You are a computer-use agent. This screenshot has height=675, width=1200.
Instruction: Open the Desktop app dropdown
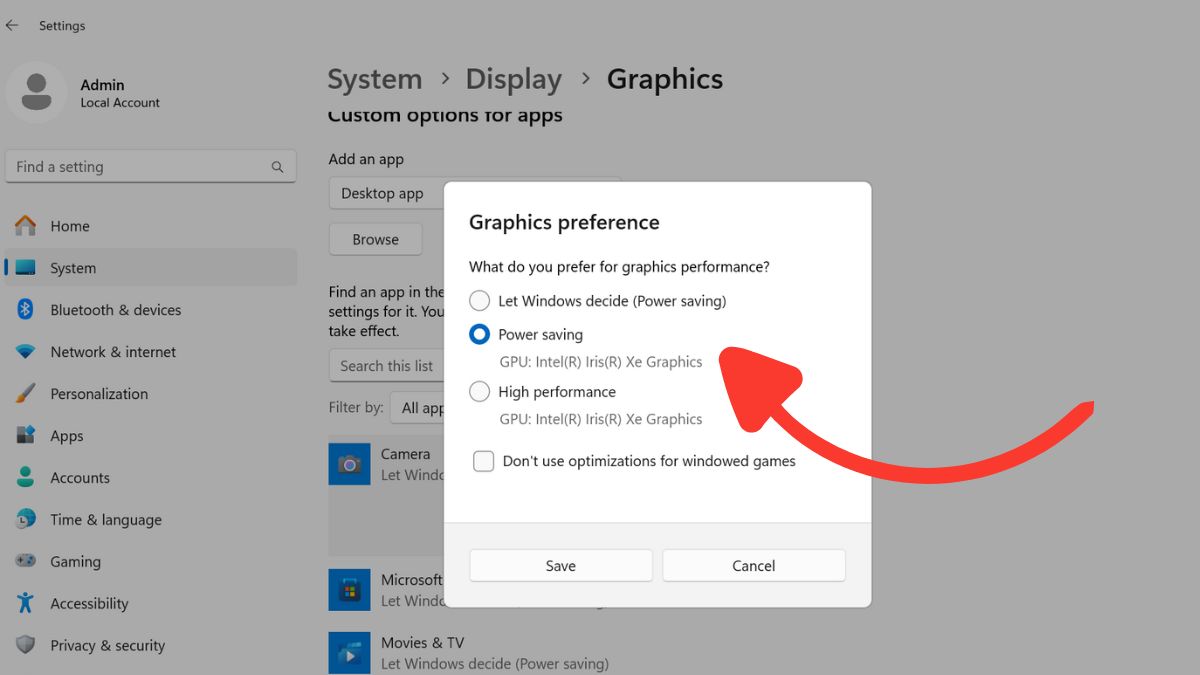tap(386, 194)
